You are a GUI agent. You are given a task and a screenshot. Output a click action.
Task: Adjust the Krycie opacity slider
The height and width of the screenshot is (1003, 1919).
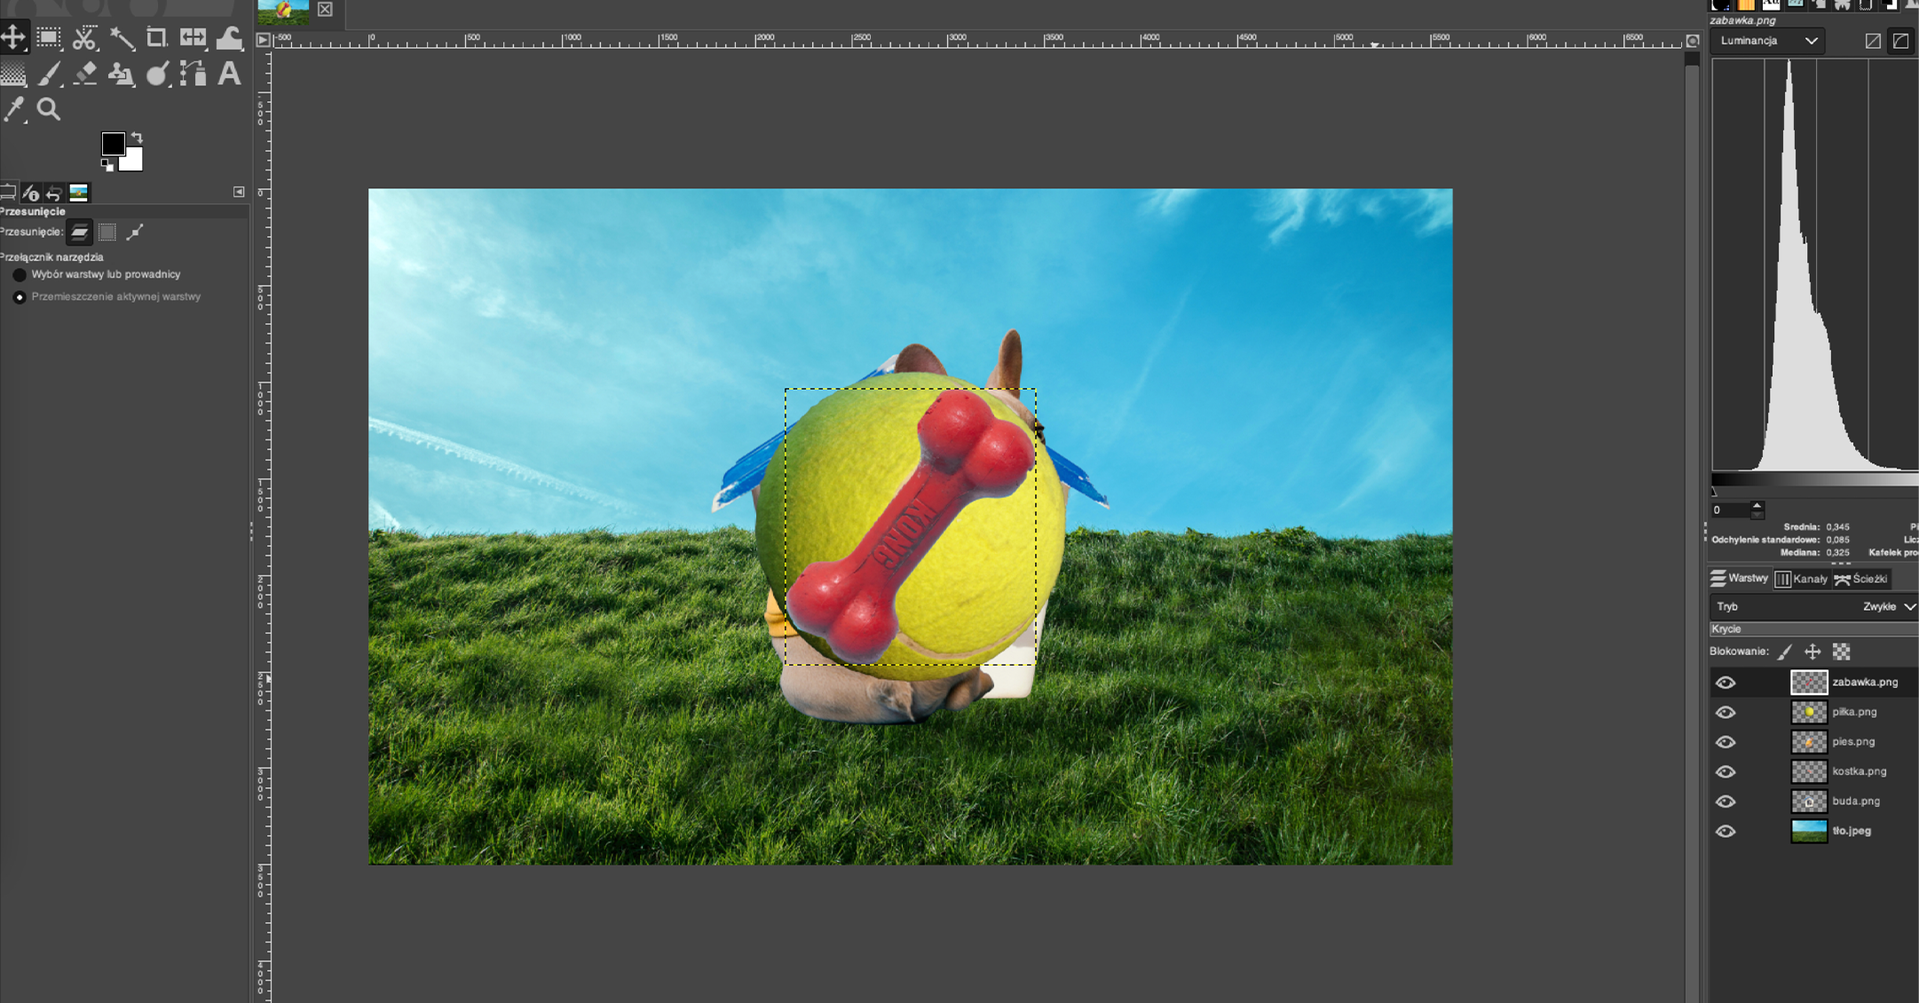coord(1814,629)
